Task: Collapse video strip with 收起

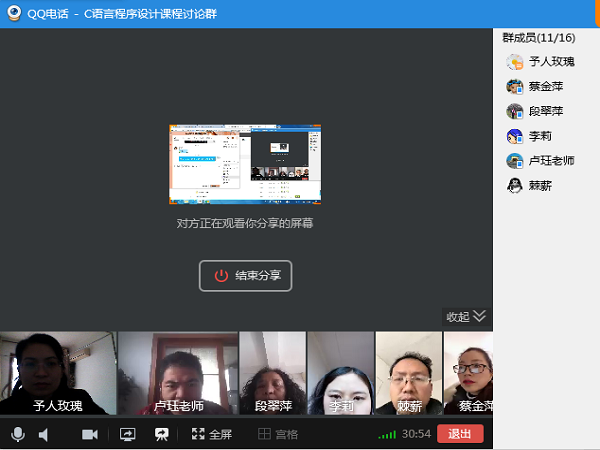Action: coord(466,316)
